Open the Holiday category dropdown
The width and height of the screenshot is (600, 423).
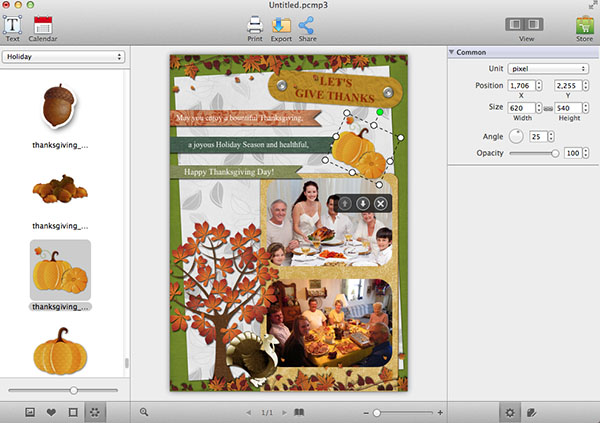[x=63, y=57]
